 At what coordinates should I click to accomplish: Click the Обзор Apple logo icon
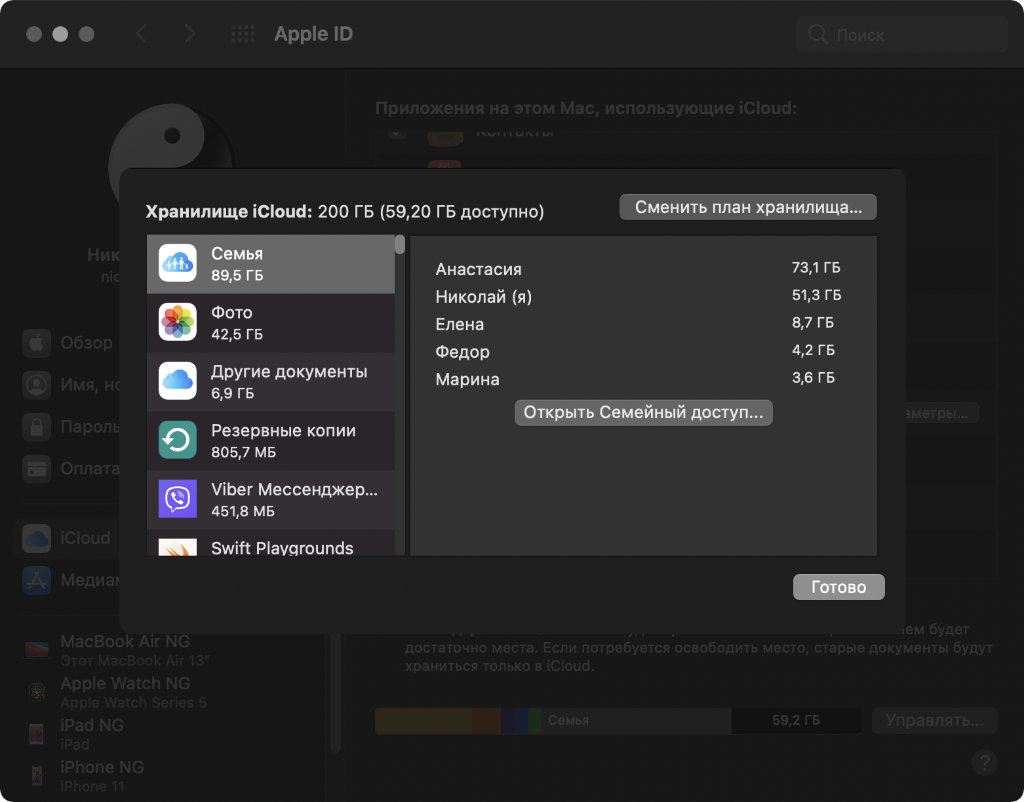coord(37,343)
